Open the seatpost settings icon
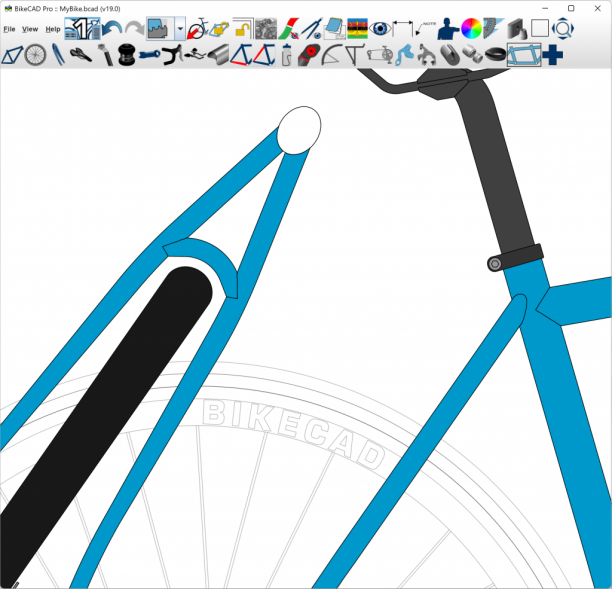Image resolution: width=612 pixels, height=589 pixels. point(105,55)
